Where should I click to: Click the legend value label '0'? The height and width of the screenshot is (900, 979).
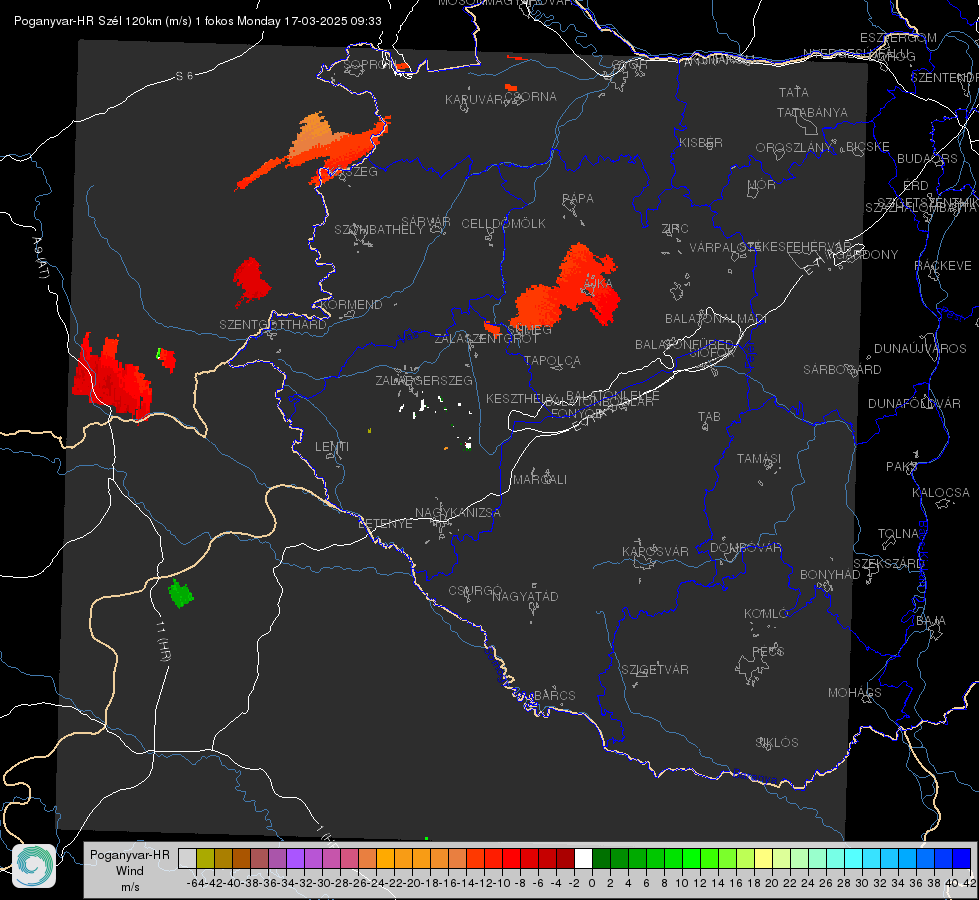(x=592, y=883)
